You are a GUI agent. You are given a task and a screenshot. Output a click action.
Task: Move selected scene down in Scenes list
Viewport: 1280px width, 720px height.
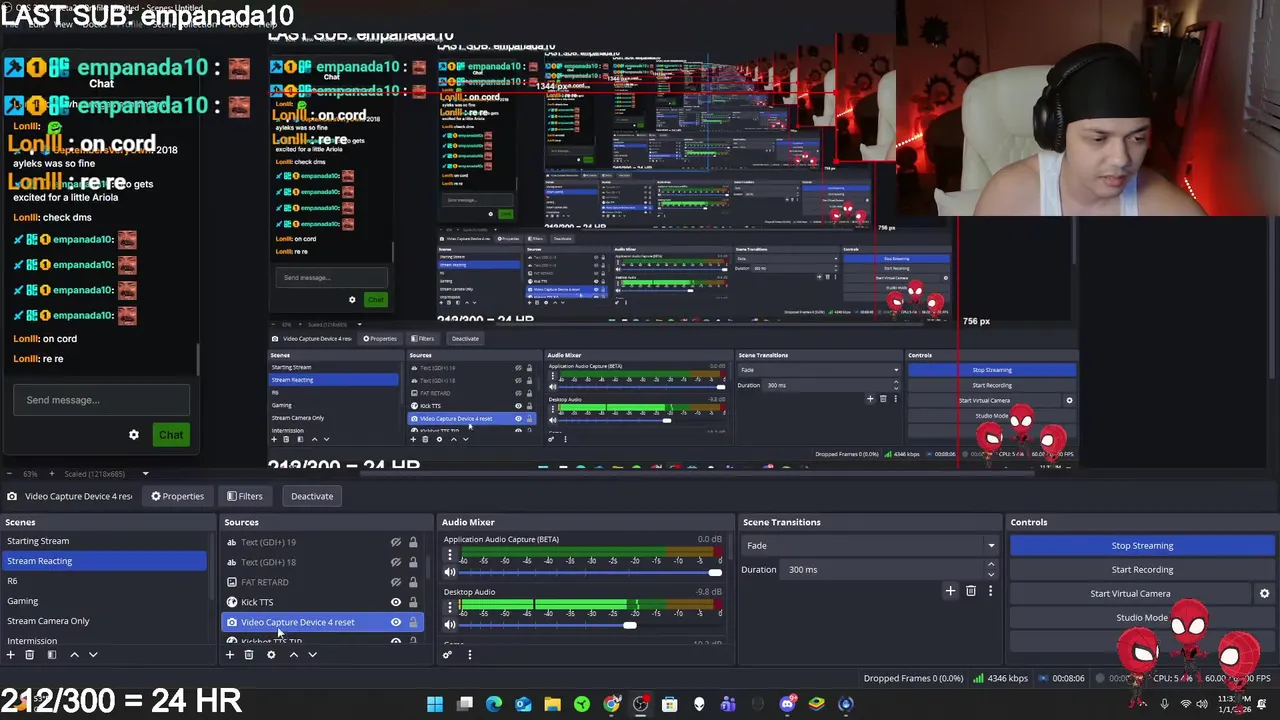(93, 655)
